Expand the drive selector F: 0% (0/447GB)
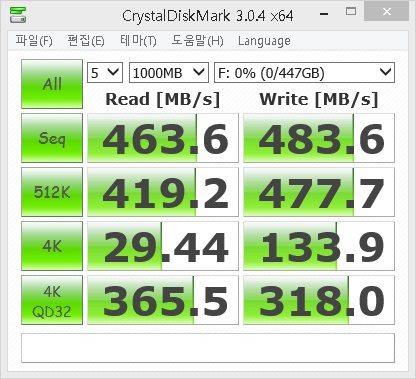The height and width of the screenshot is (379, 416). point(304,72)
